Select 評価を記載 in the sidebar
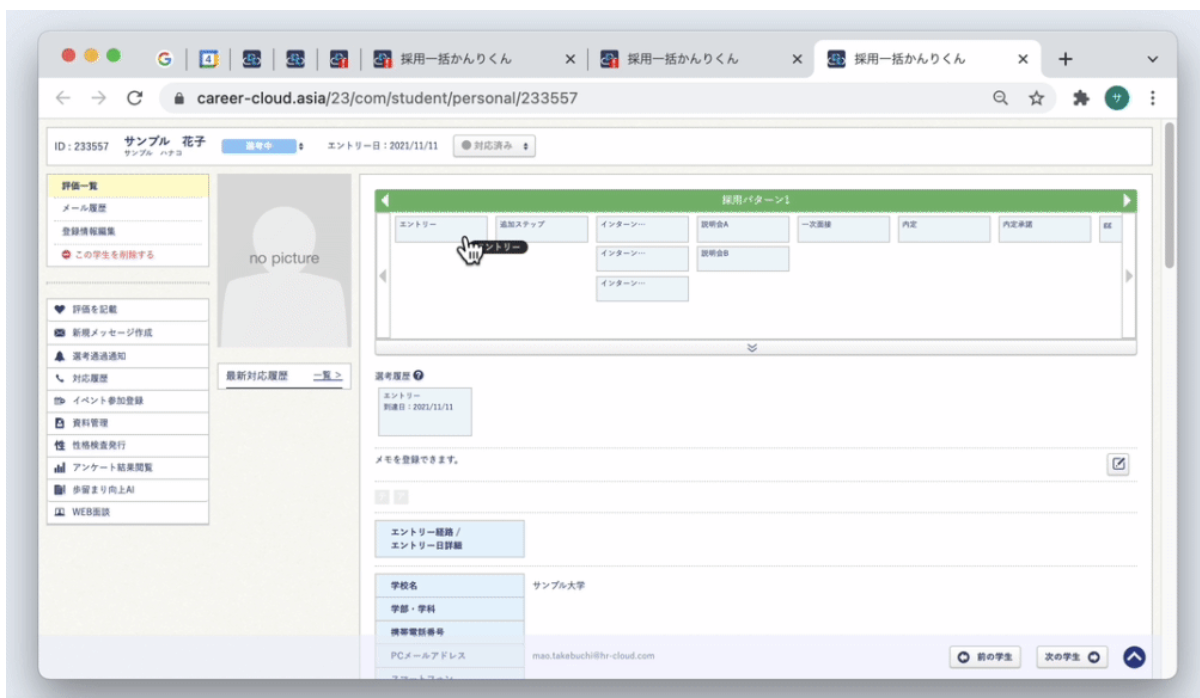Viewport: 1200px width, 698px height. point(127,310)
